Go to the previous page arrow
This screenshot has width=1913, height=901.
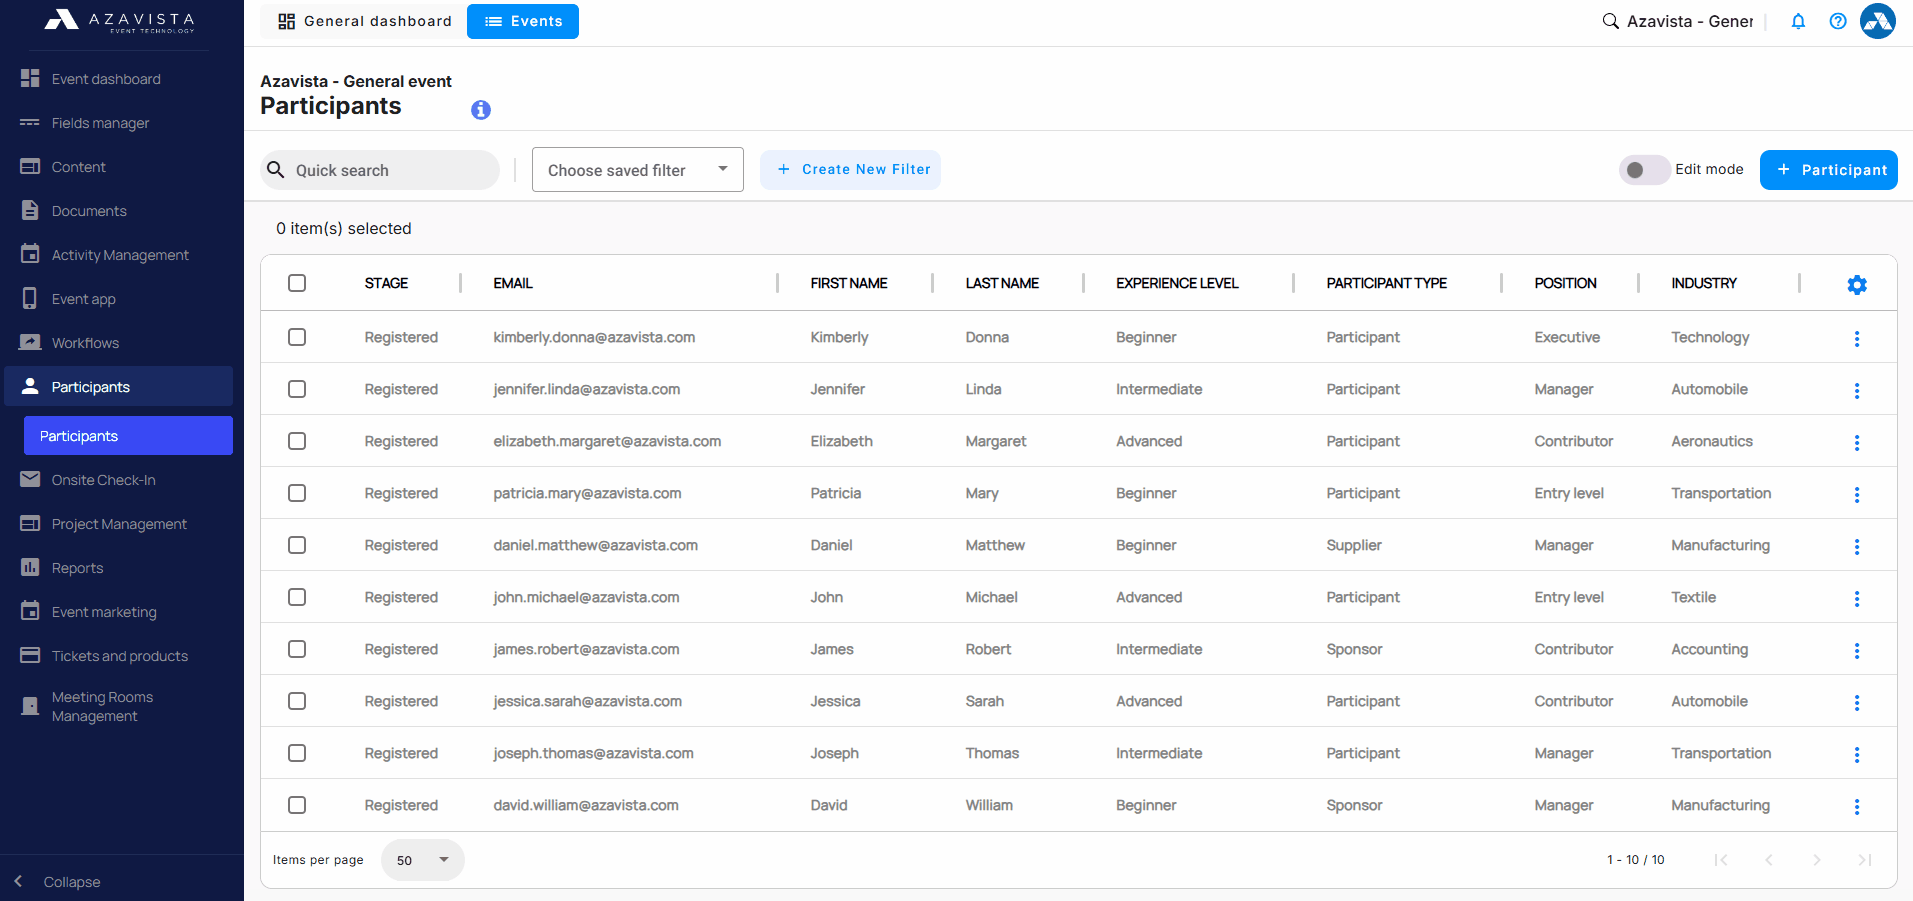point(1769,860)
